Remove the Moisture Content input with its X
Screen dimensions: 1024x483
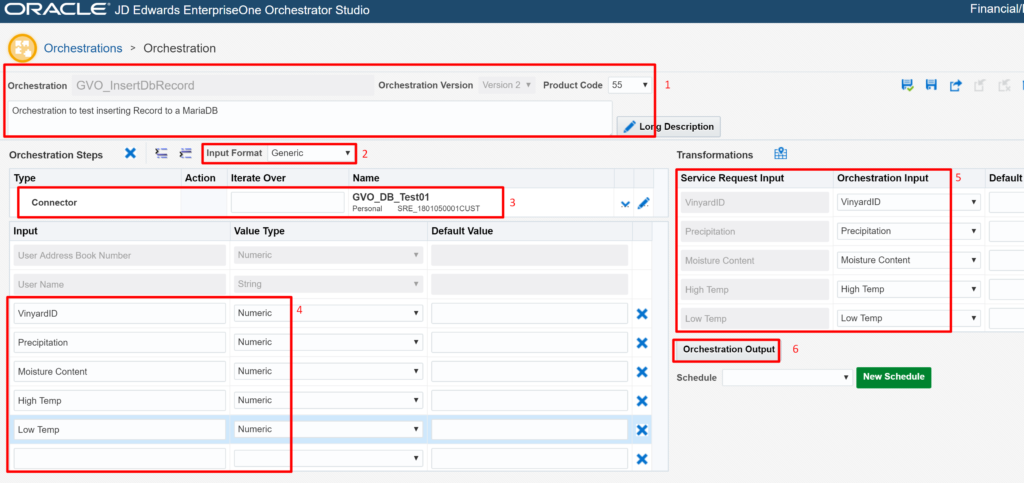click(642, 371)
